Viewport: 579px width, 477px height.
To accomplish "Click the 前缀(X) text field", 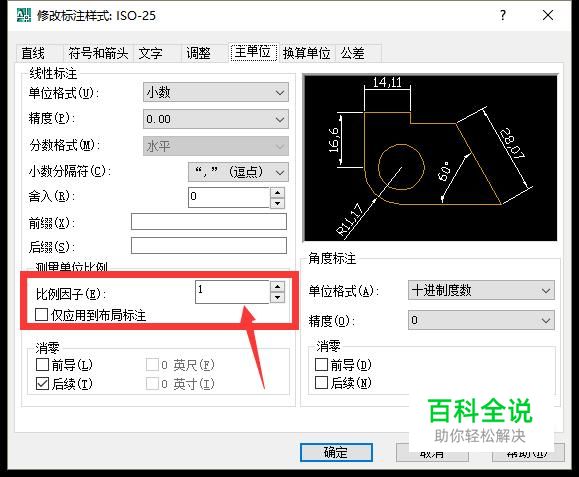I will 209,222.
